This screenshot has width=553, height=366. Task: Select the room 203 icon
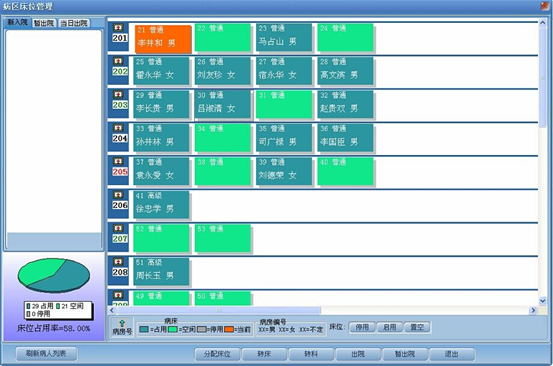118,94
